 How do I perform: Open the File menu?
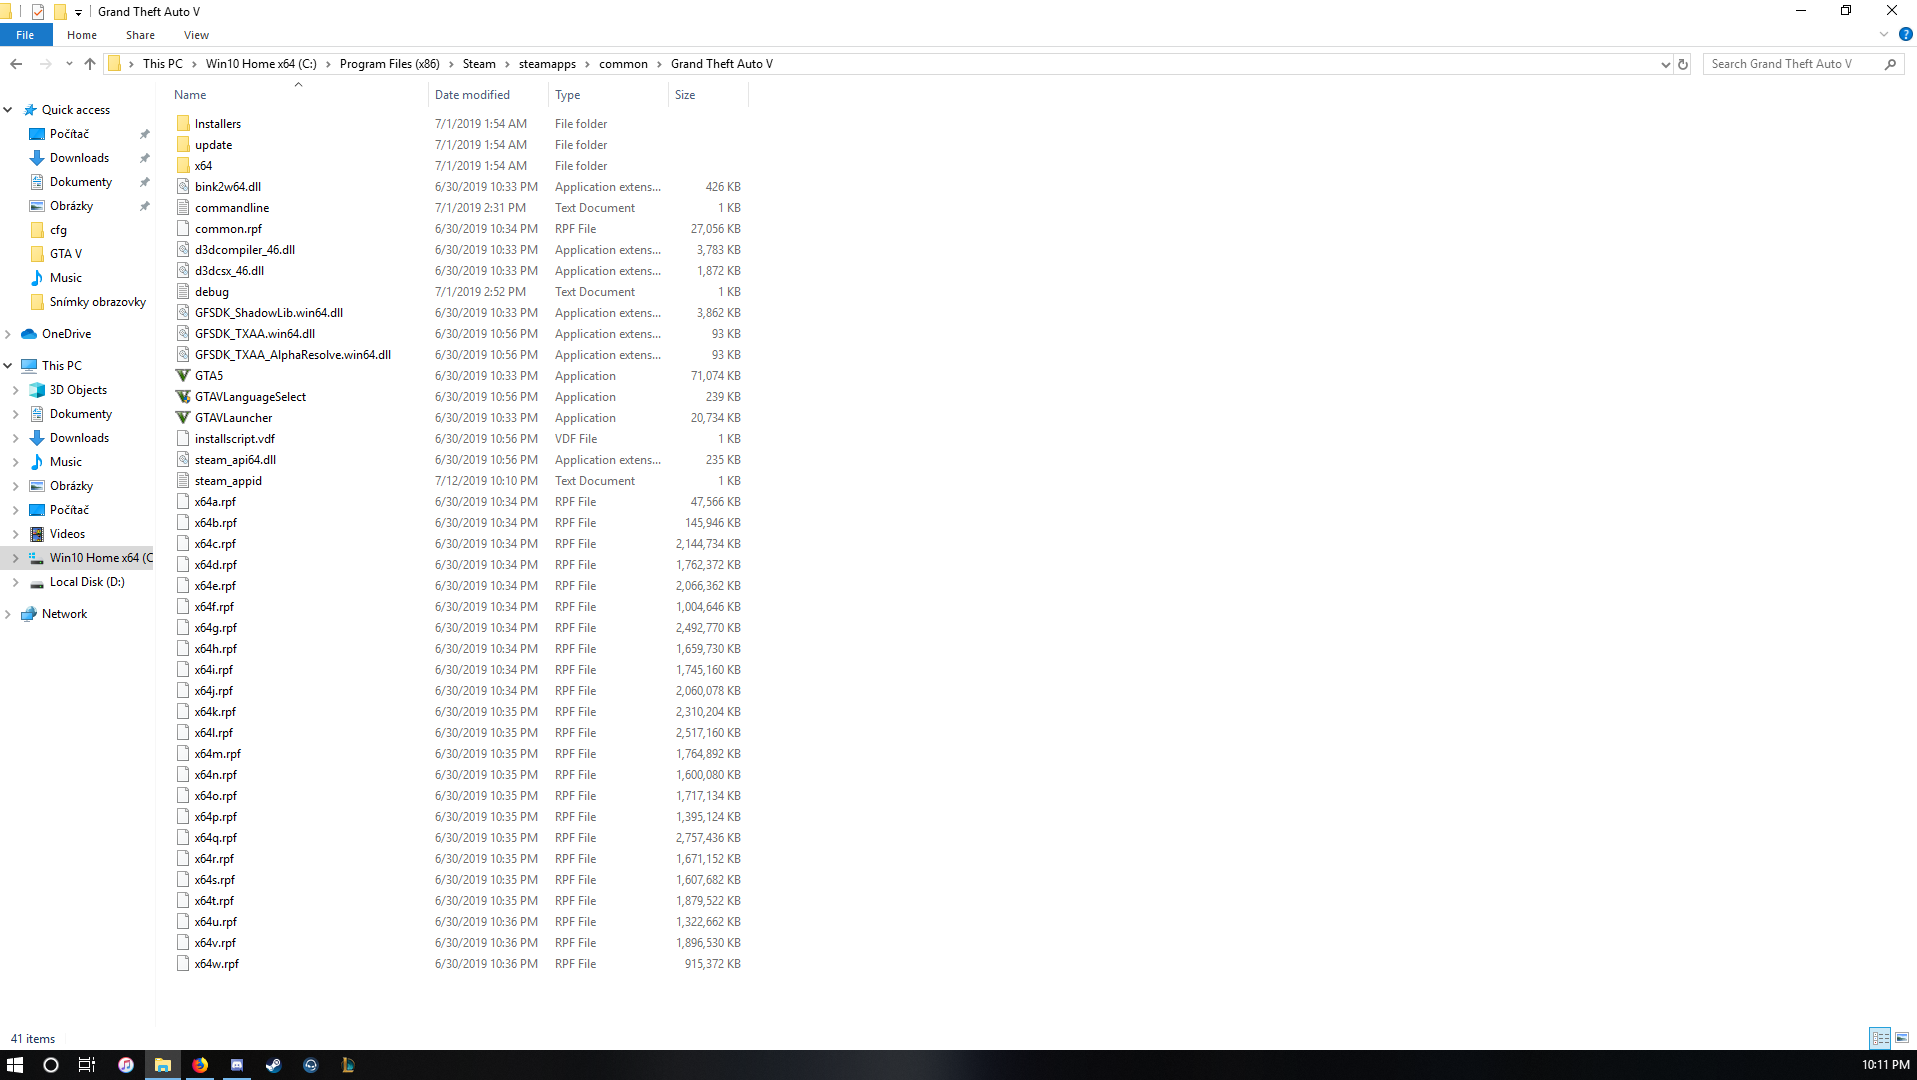pos(25,35)
